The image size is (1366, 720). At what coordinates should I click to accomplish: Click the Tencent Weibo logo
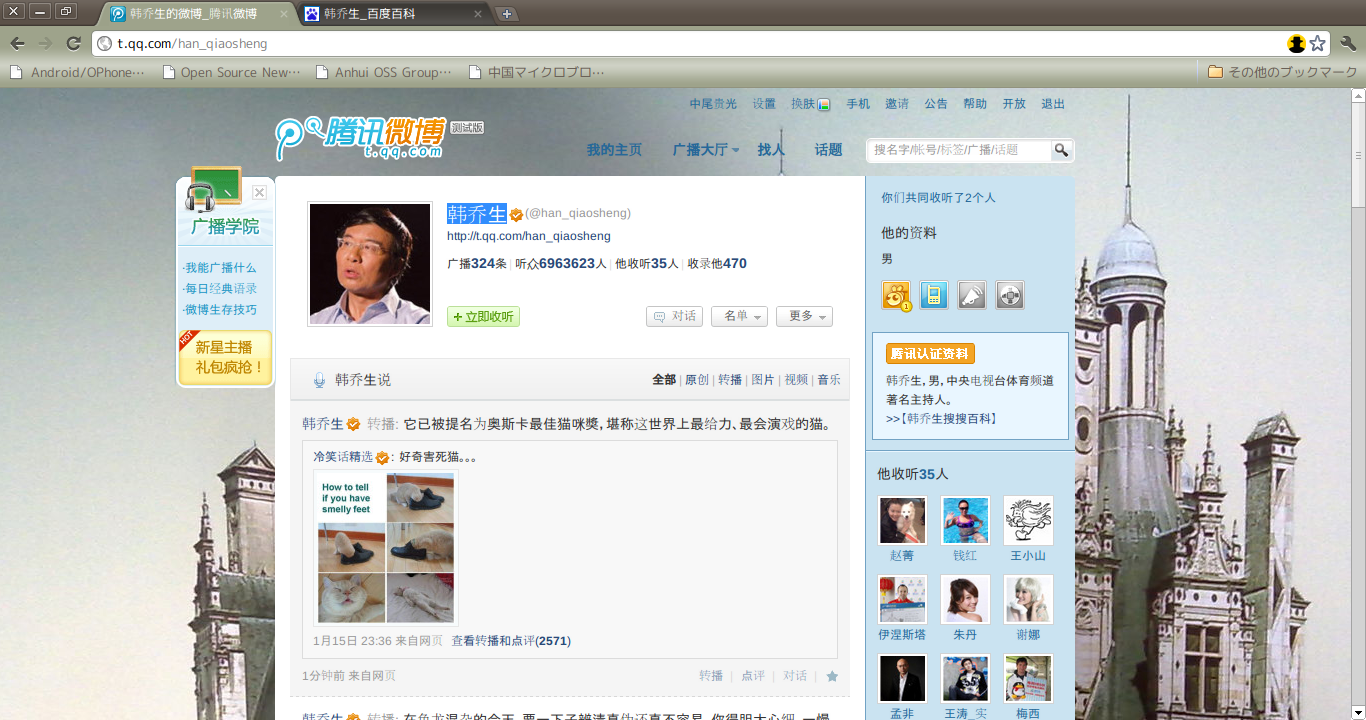tap(360, 137)
